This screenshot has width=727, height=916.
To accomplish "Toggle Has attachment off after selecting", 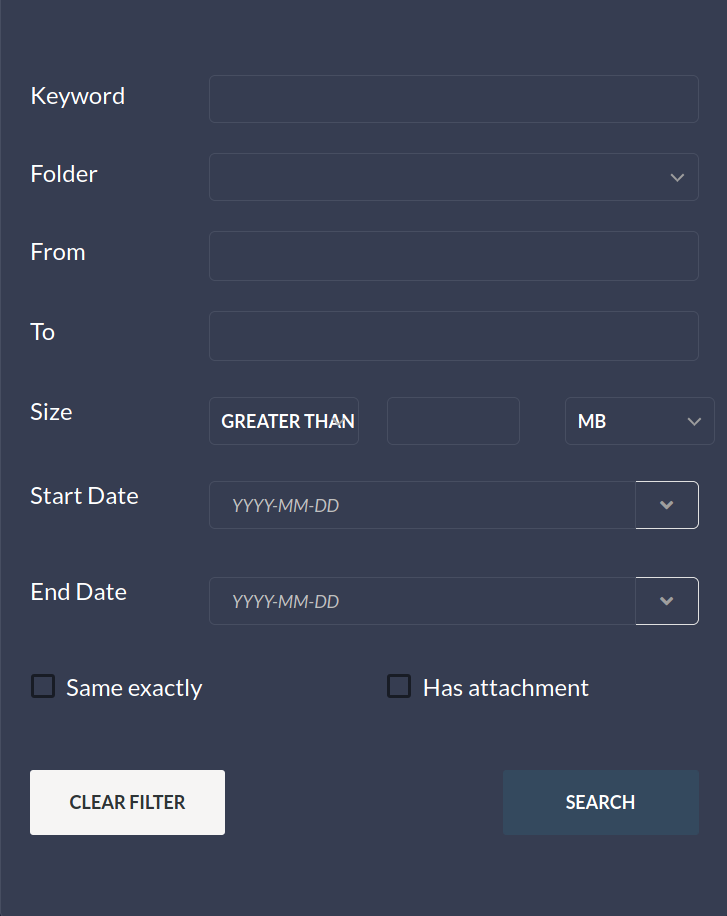I will tap(399, 686).
